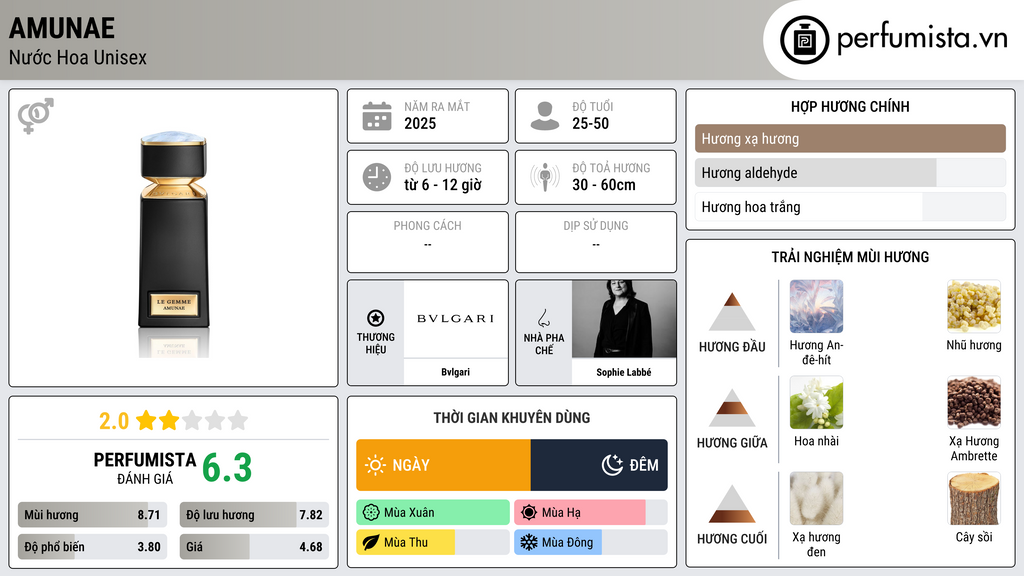Open the Cây sồi note image
1024x576 pixels.
pos(974,498)
